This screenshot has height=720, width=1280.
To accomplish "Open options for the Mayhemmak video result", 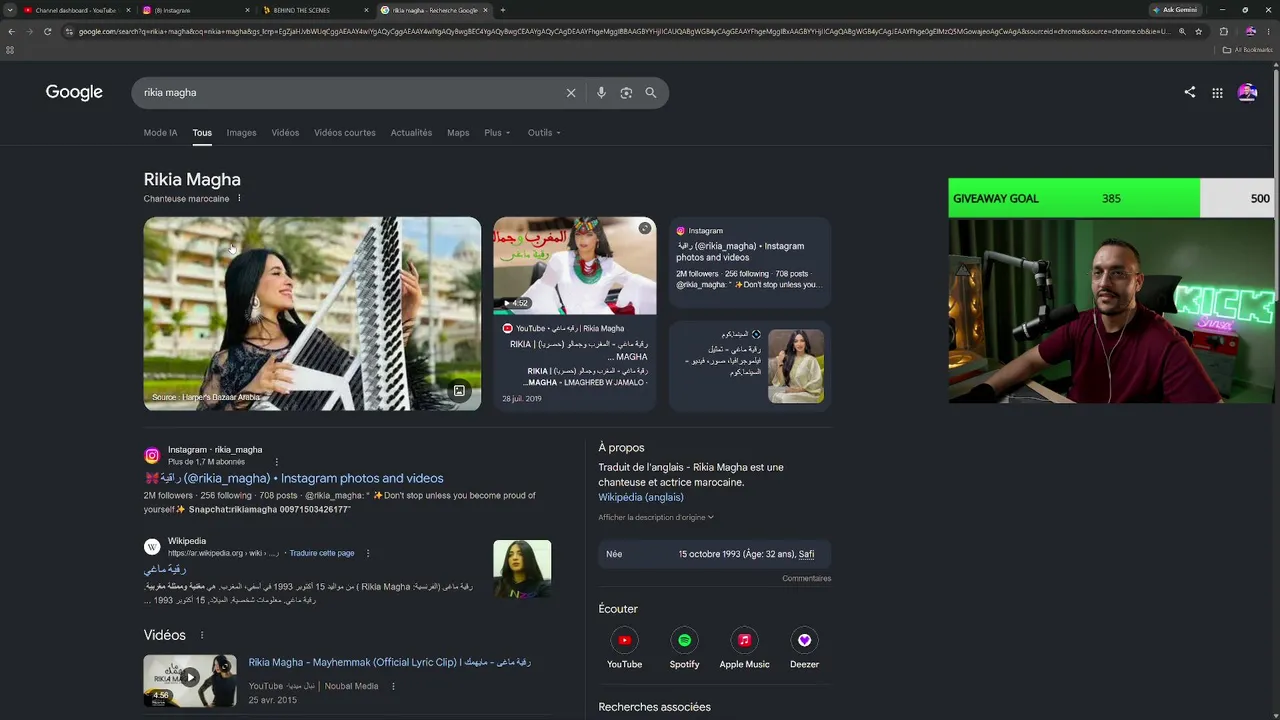I will click(x=392, y=686).
